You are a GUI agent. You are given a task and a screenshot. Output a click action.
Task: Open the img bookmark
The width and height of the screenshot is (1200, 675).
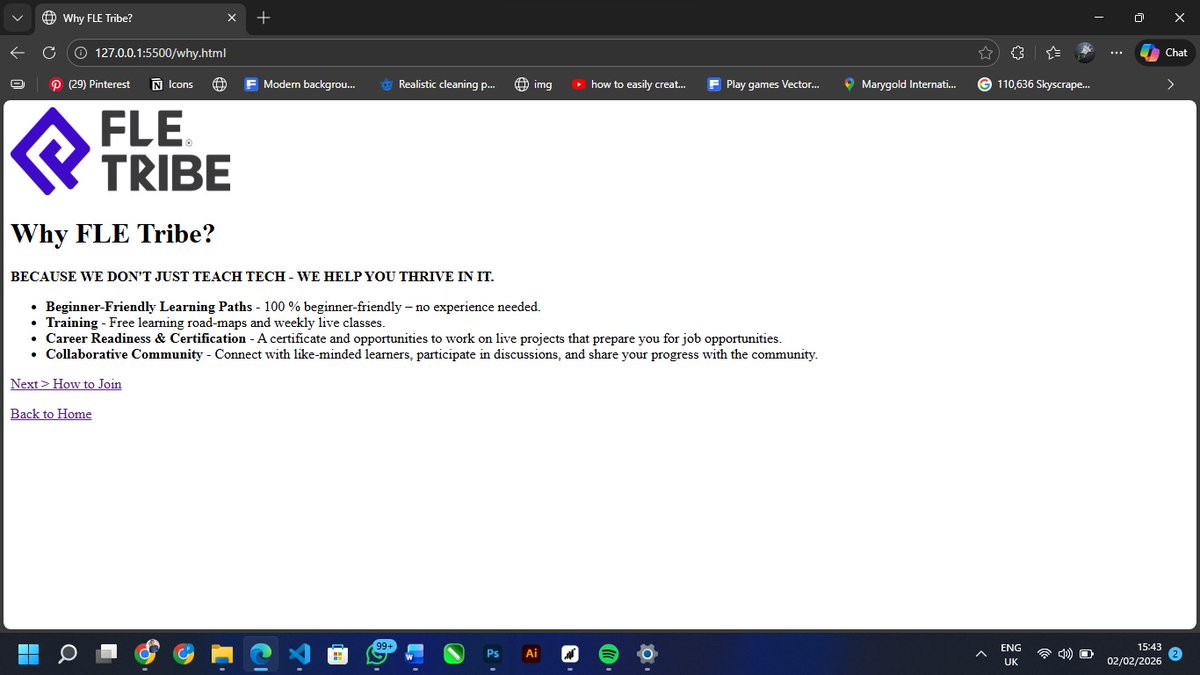click(533, 85)
